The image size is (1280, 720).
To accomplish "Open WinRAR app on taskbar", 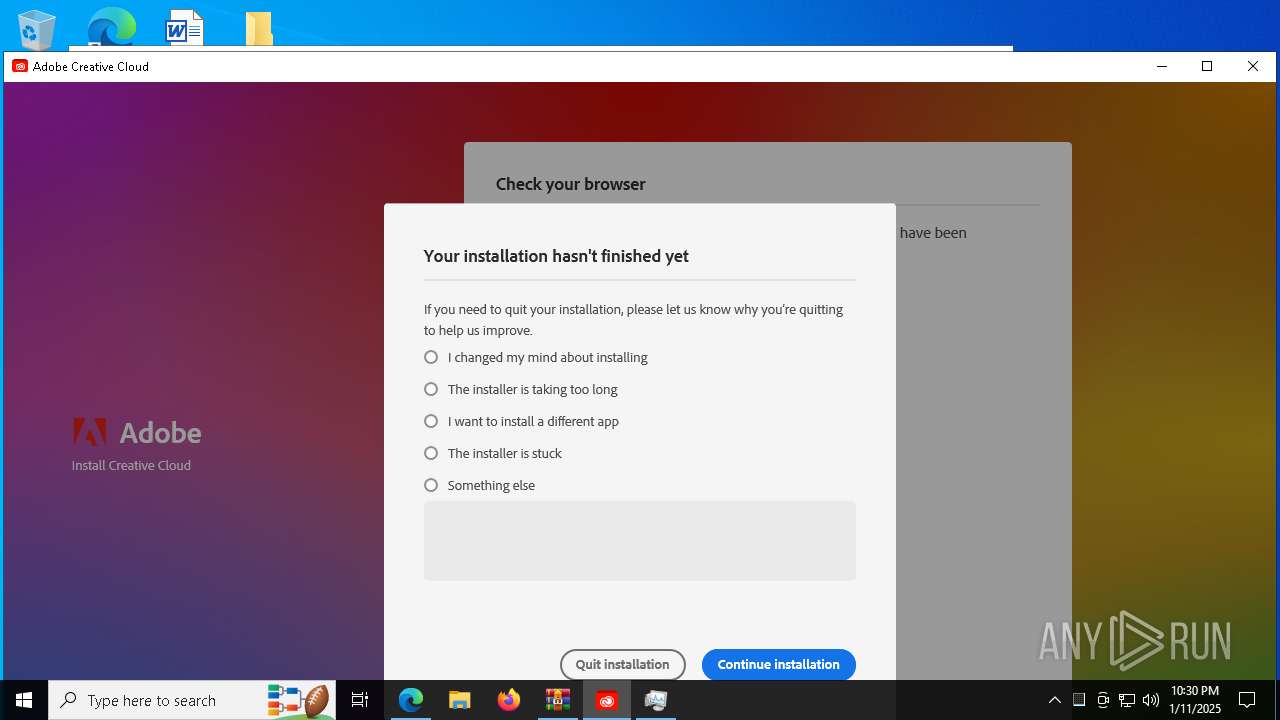I will 557,700.
